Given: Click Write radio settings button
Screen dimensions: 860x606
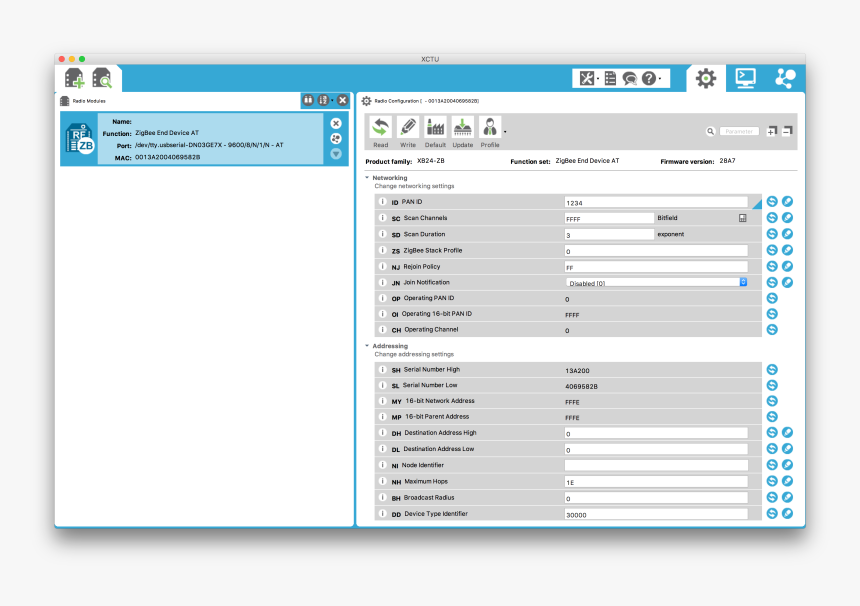Looking at the screenshot, I should coord(408,132).
